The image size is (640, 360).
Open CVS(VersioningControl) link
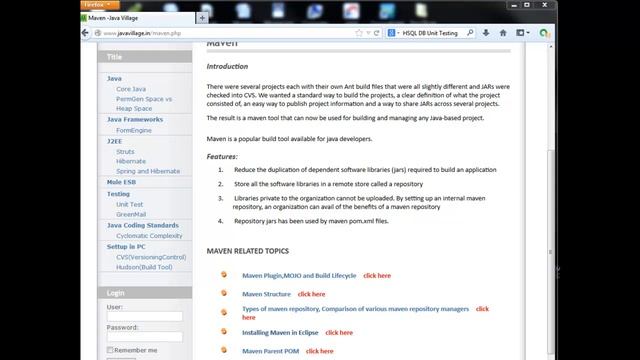pos(151,257)
